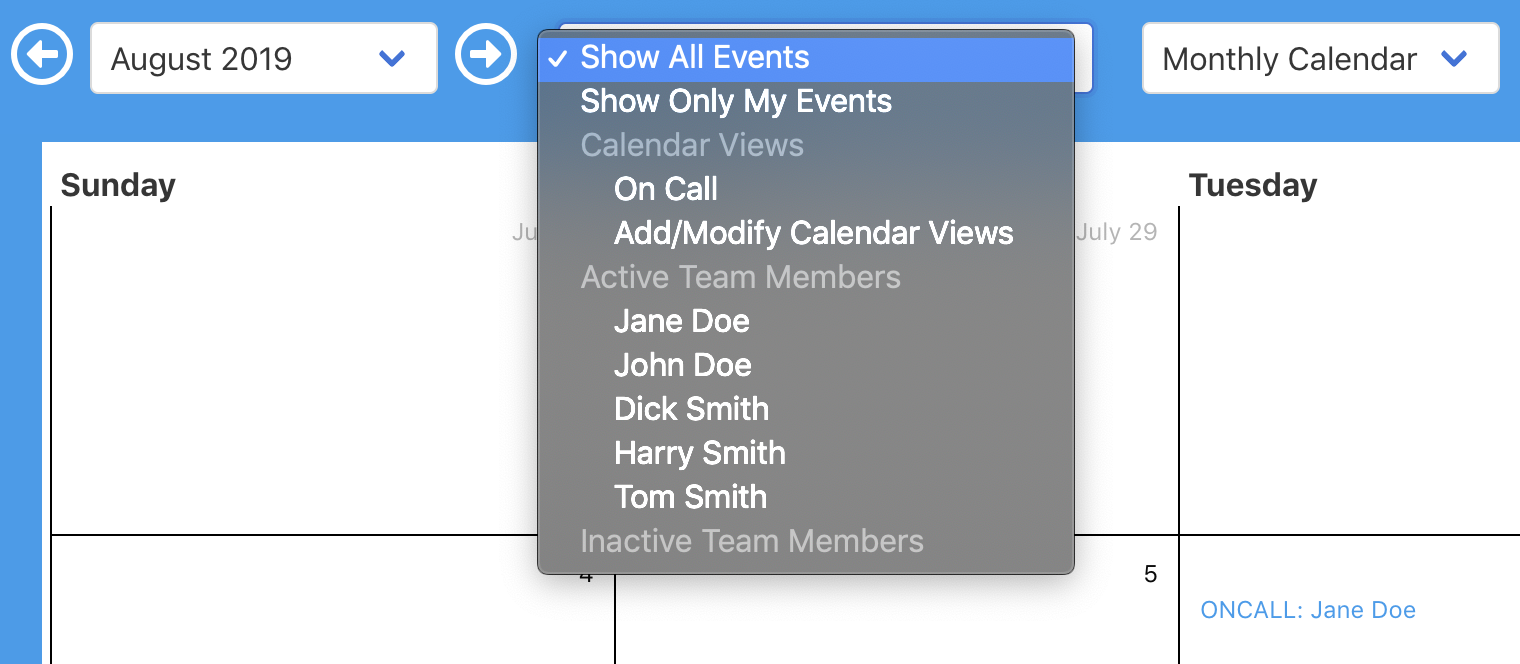The image size is (1520, 664).
Task: Open the August 2019 month dropdown
Action: tap(263, 59)
